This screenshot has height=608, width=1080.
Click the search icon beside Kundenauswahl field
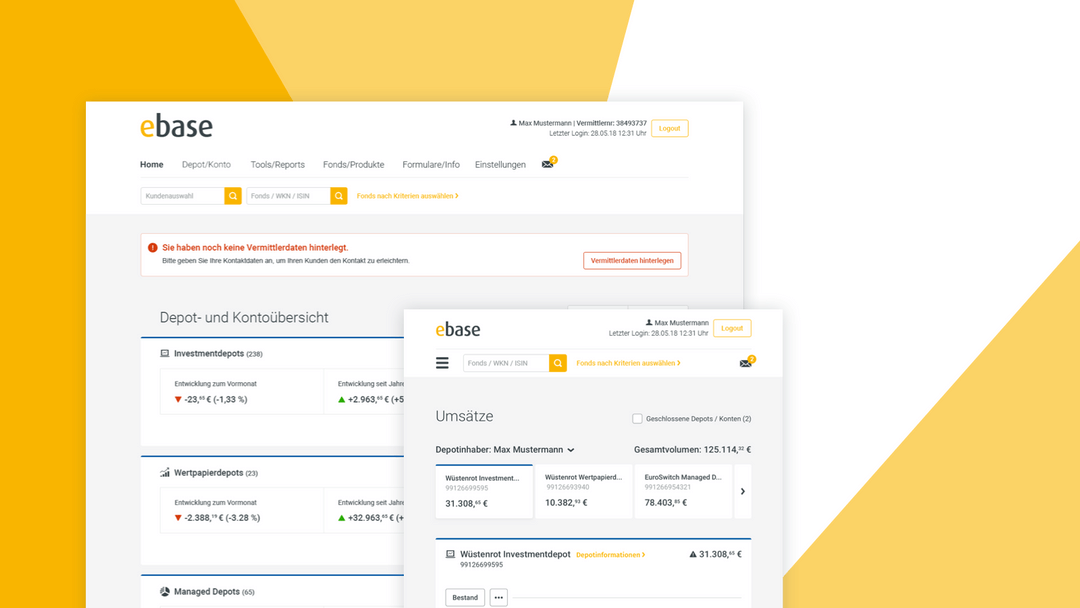tap(233, 196)
